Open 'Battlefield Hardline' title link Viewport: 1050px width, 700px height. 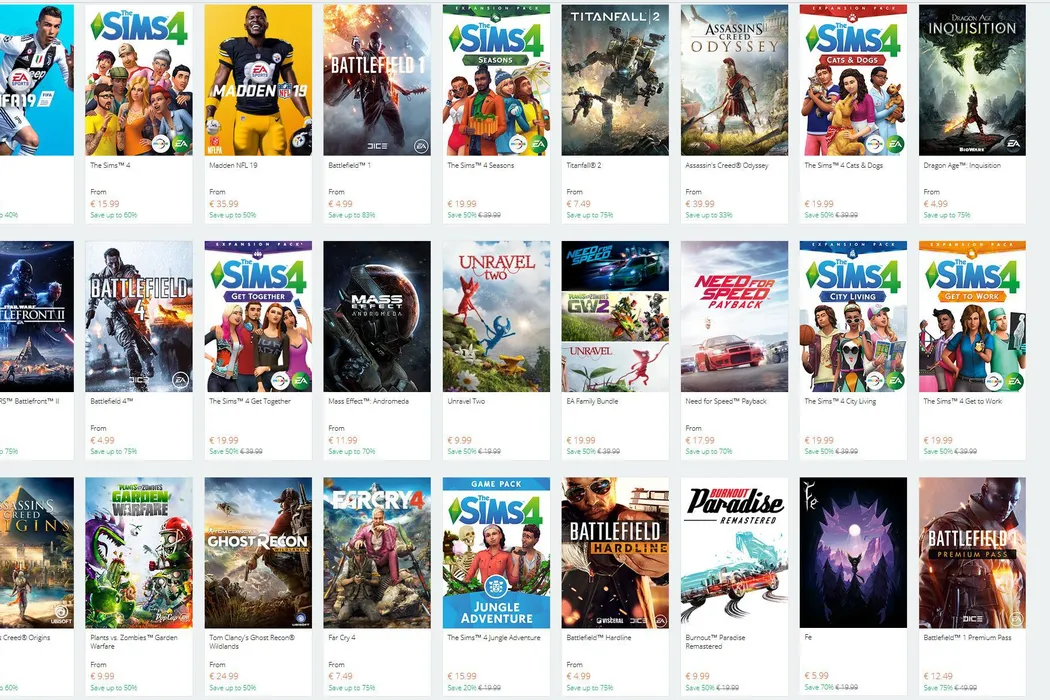pos(599,638)
